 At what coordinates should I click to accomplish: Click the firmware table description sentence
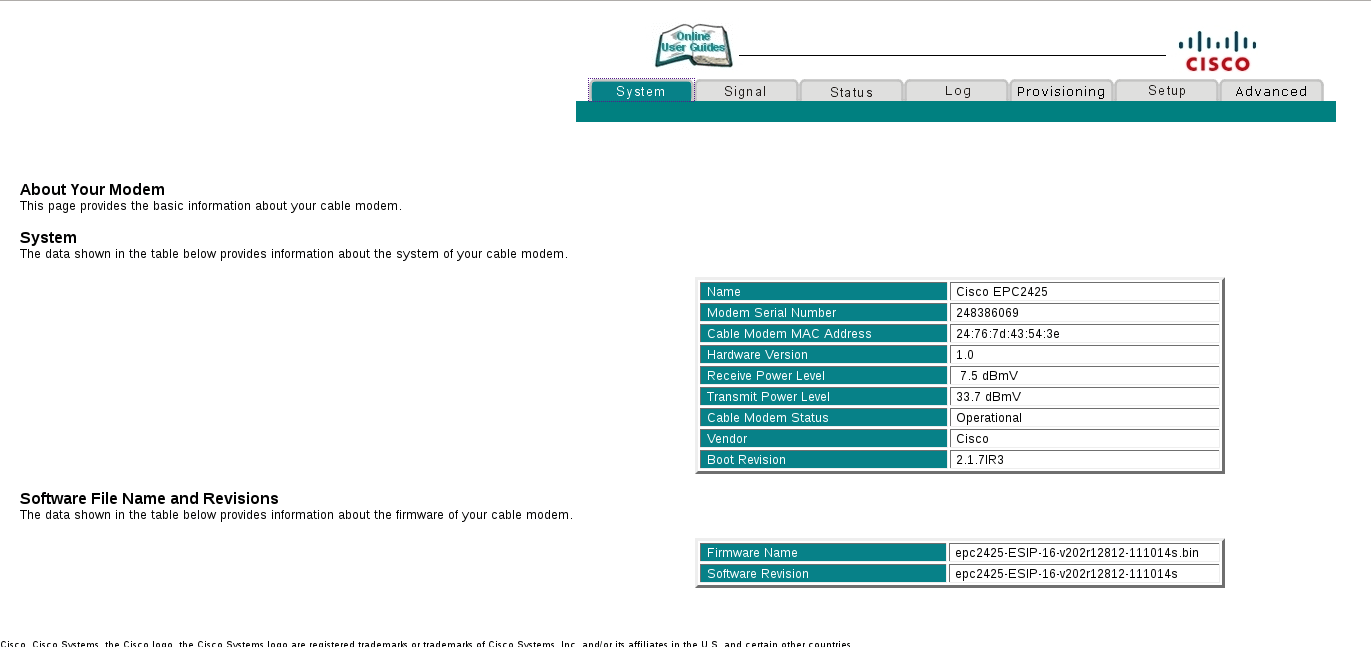point(296,515)
